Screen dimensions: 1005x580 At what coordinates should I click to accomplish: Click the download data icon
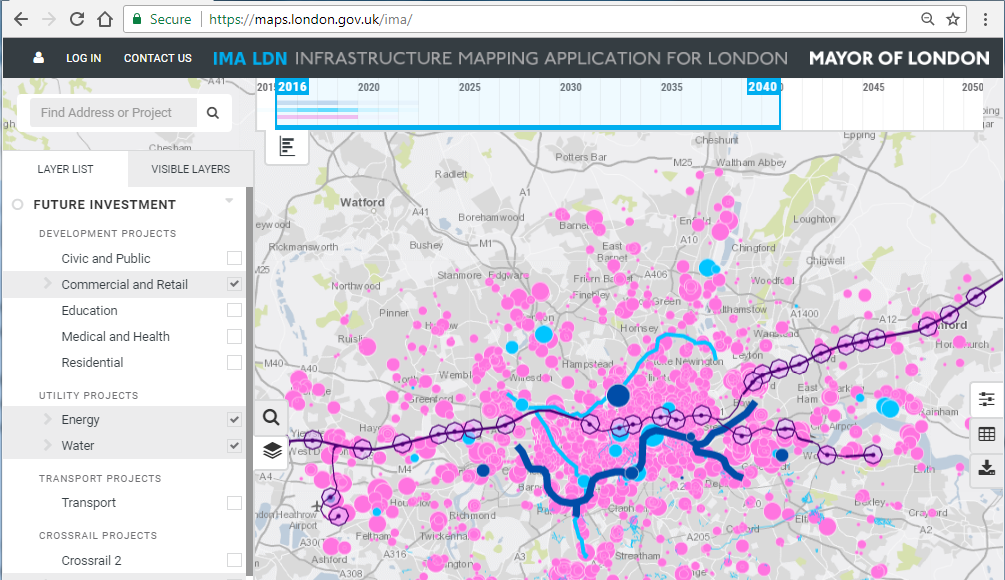pos(987,467)
